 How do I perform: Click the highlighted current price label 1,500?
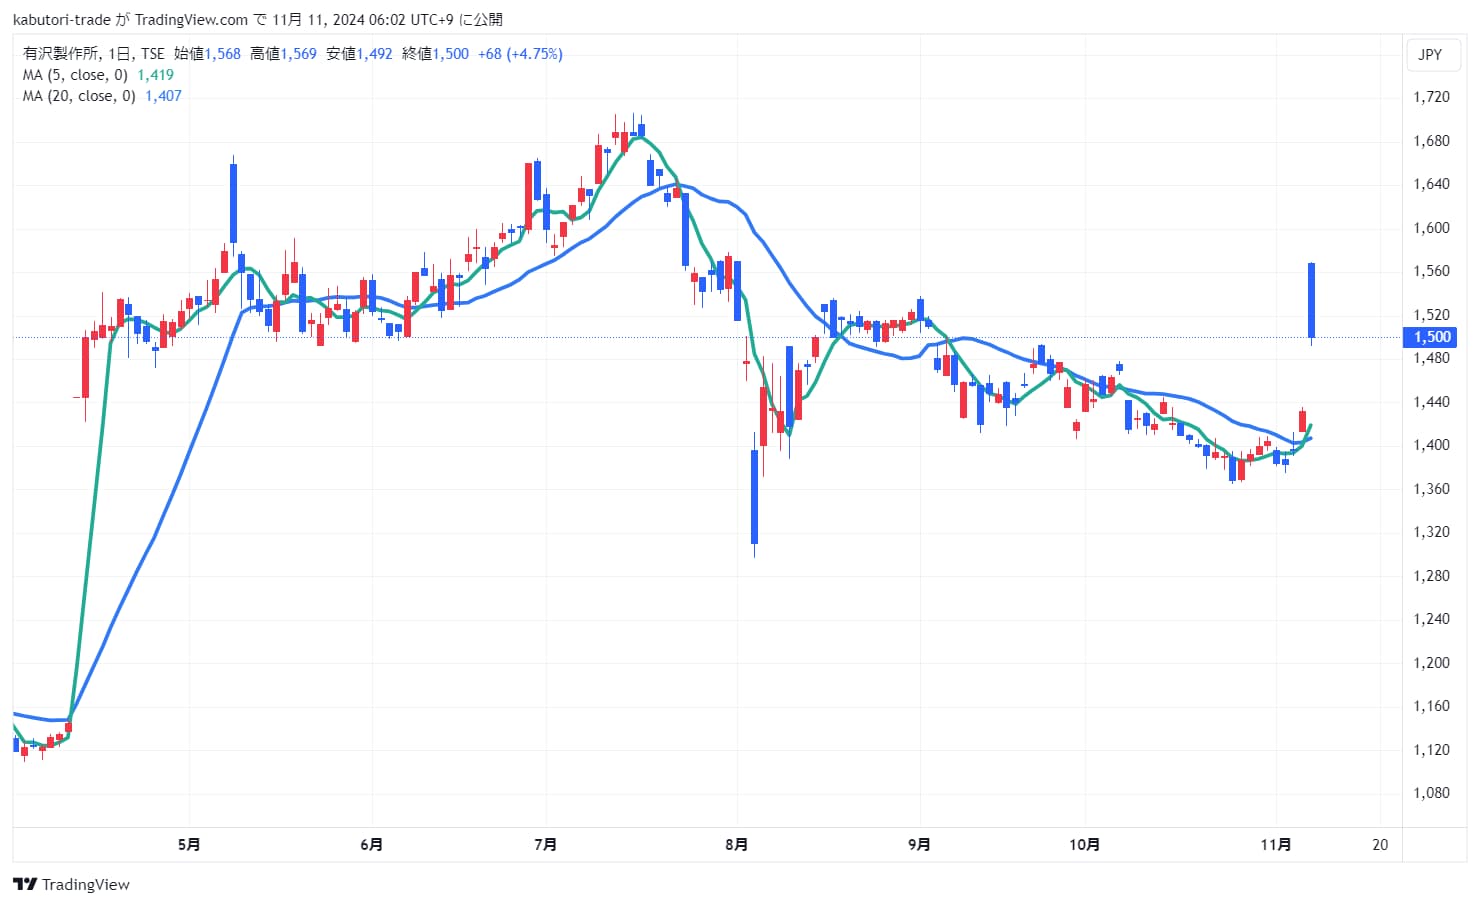click(1431, 337)
